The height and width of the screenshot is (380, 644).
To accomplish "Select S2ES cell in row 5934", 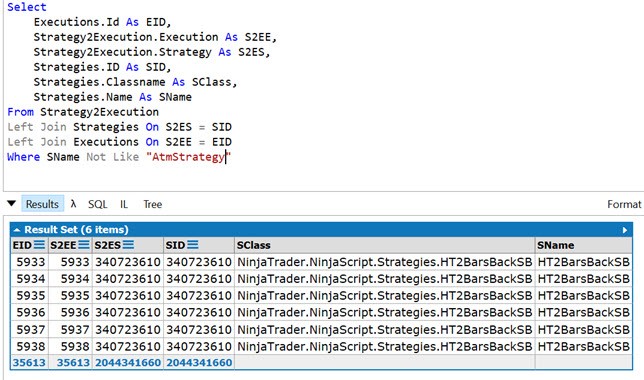I will click(x=128, y=279).
